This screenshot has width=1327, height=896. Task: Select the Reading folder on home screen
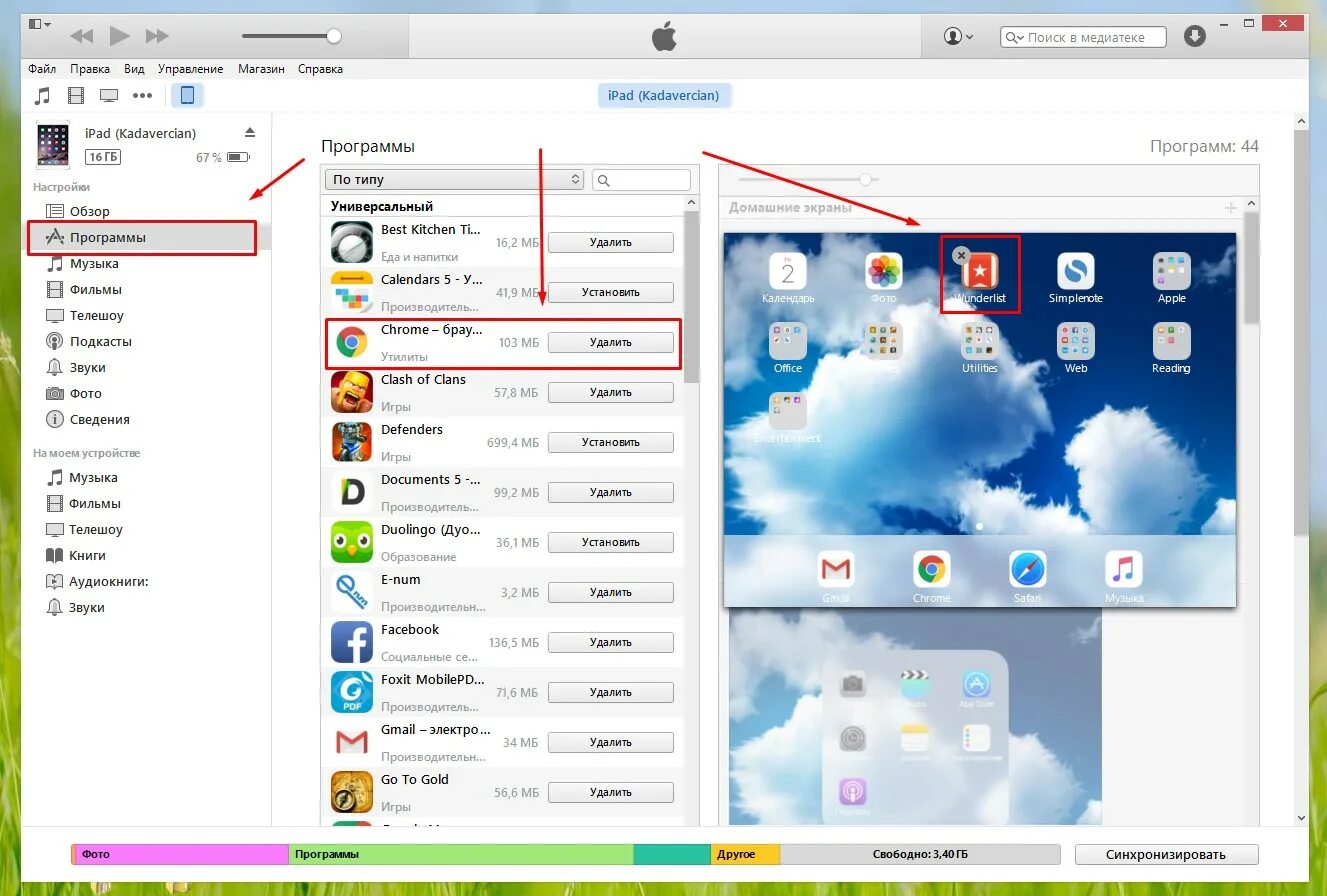click(x=1172, y=341)
